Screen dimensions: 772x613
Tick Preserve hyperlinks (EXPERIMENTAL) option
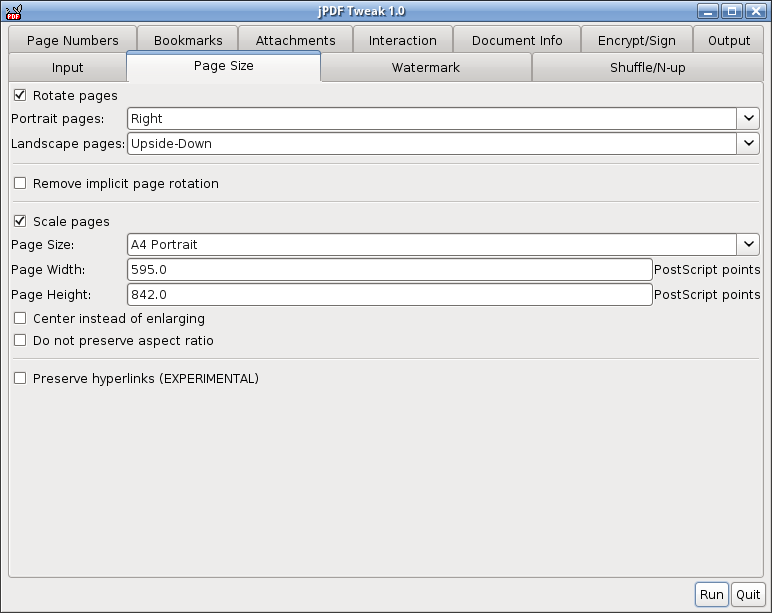(20, 378)
